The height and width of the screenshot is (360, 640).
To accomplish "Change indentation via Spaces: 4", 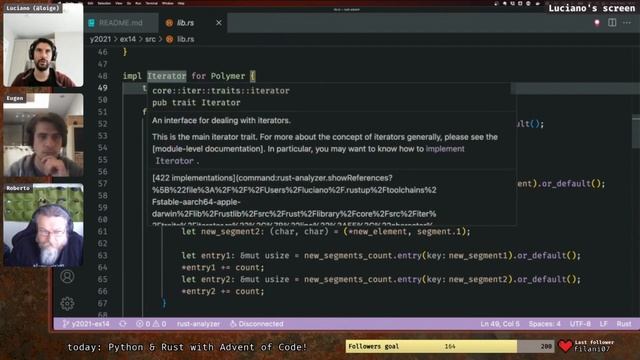I will click(544, 324).
